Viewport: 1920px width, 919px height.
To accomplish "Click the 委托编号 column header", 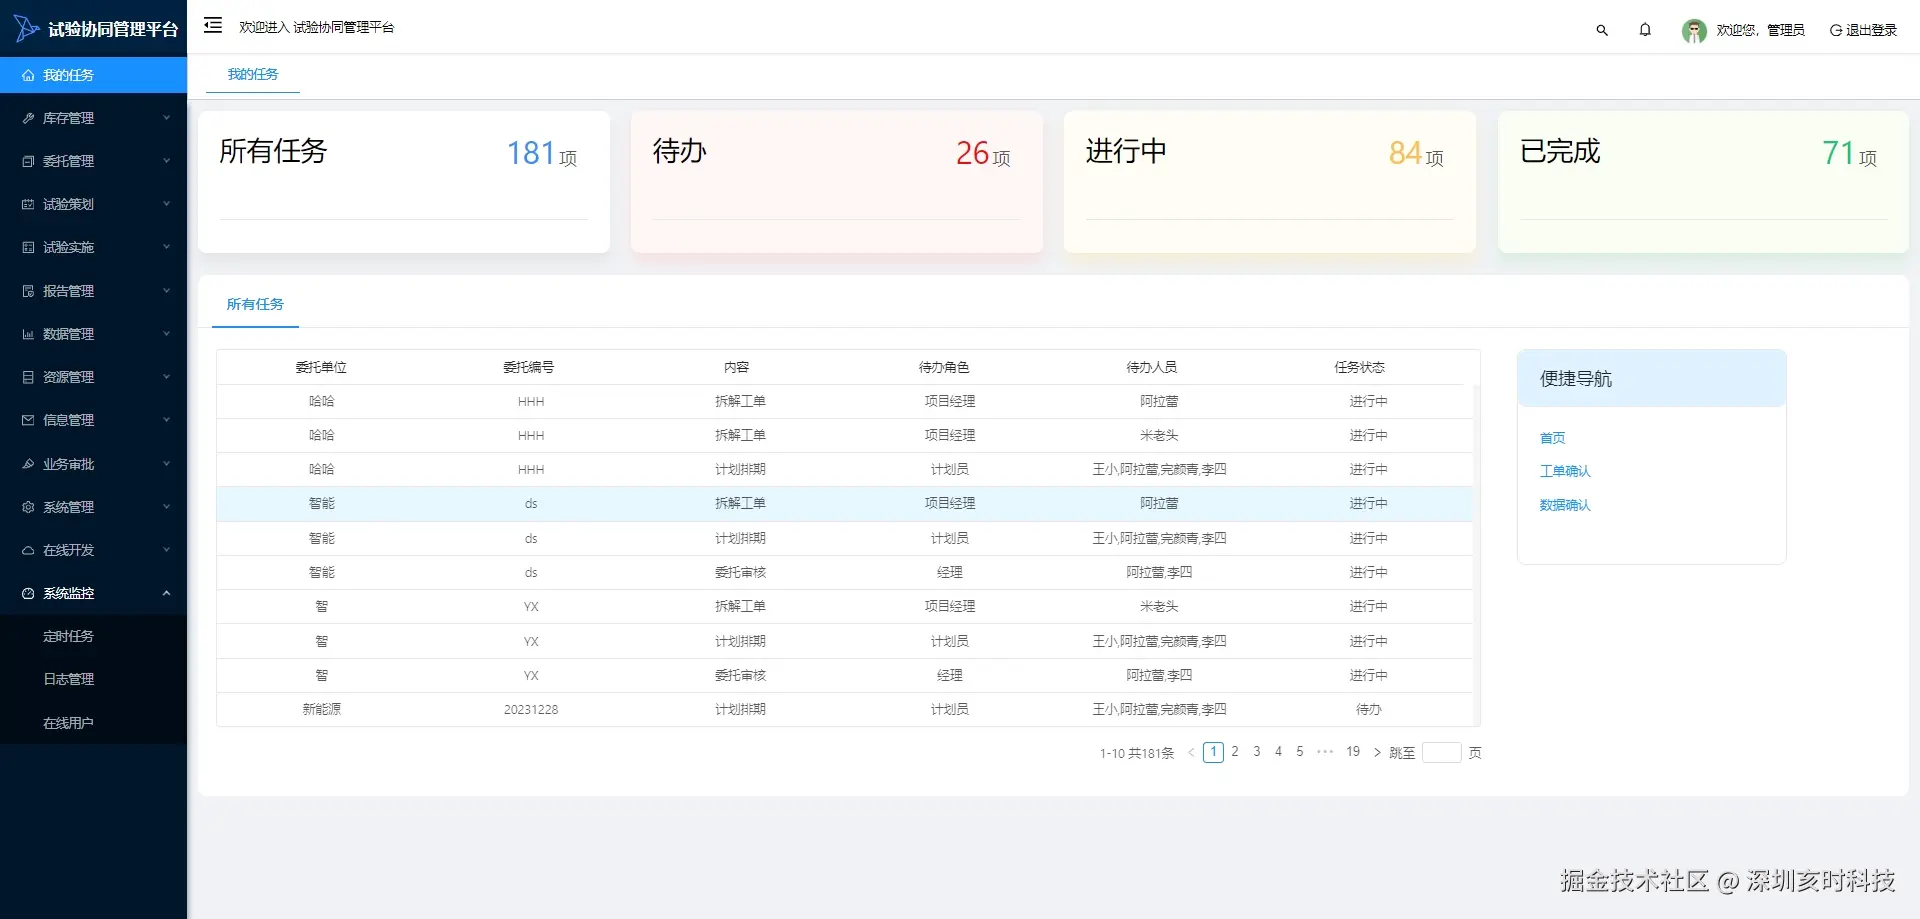I will click(529, 367).
